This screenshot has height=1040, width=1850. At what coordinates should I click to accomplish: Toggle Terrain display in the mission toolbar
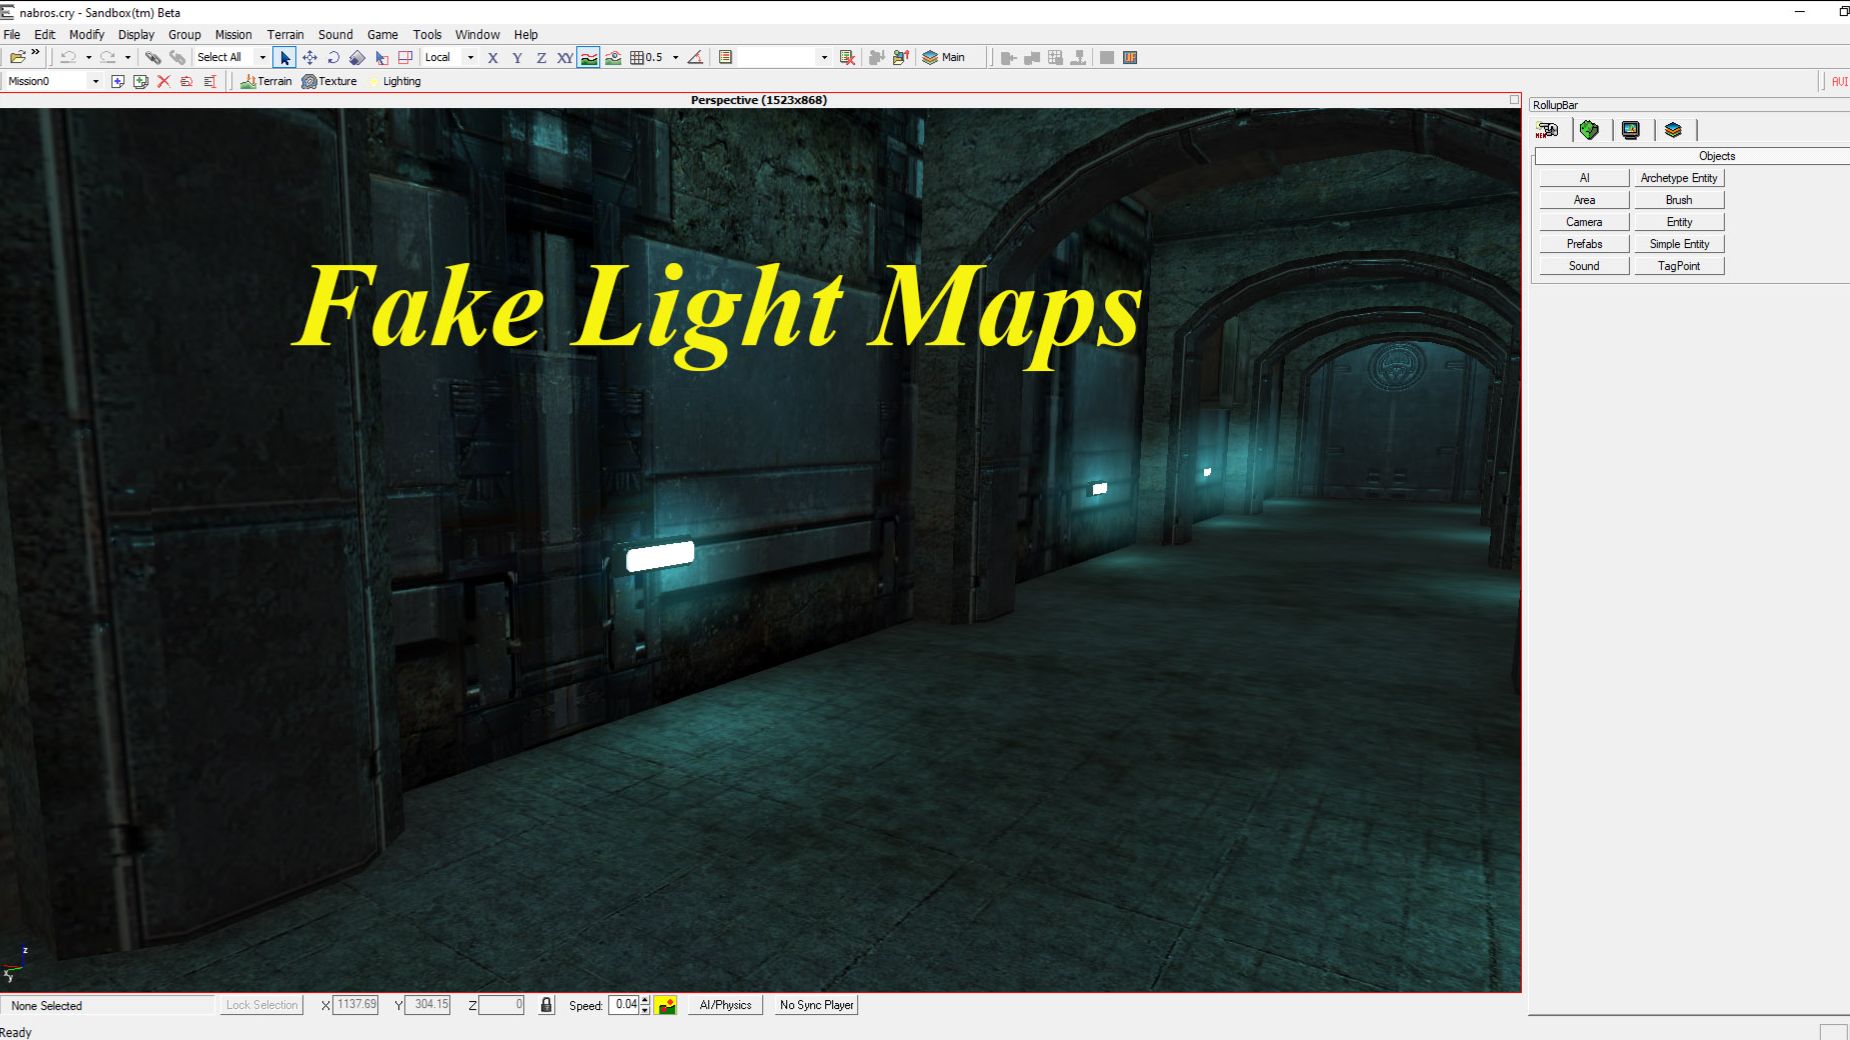[x=266, y=81]
